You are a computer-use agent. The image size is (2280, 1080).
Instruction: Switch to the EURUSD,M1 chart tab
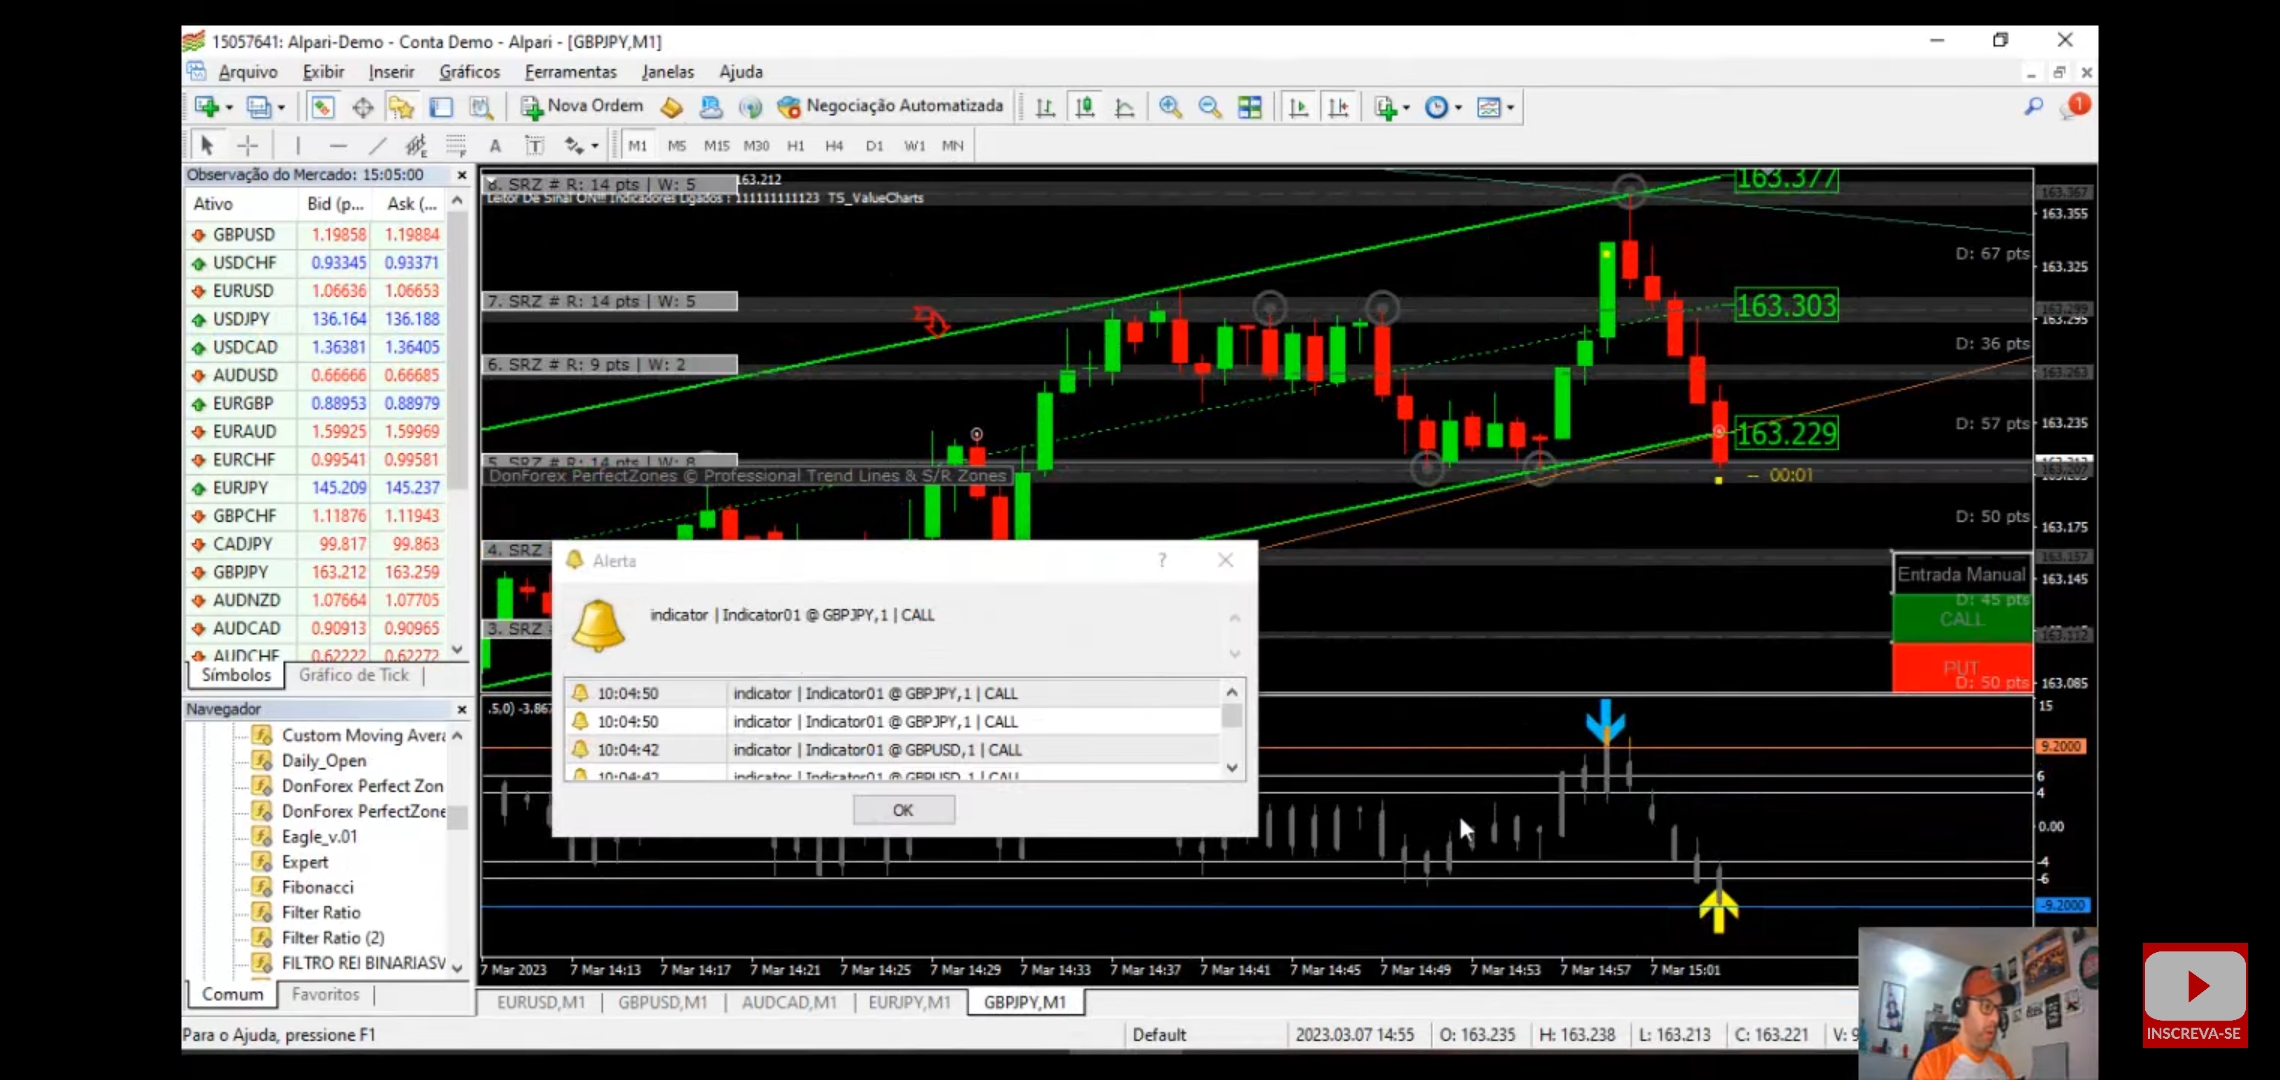click(x=540, y=1002)
